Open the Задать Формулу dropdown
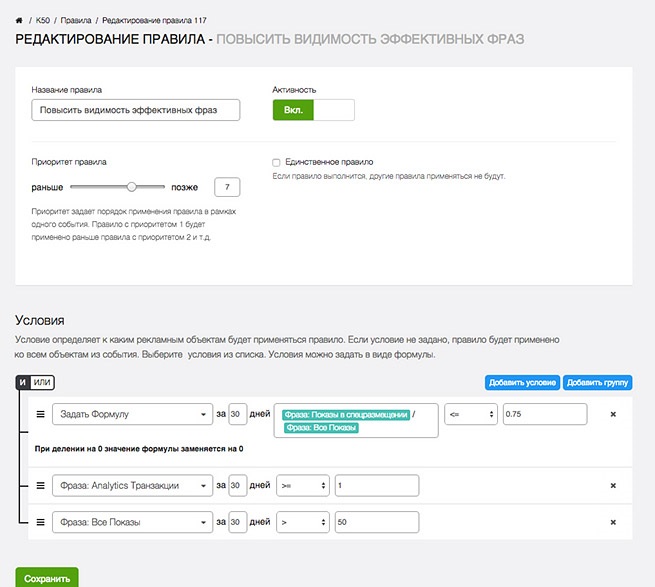 point(130,414)
